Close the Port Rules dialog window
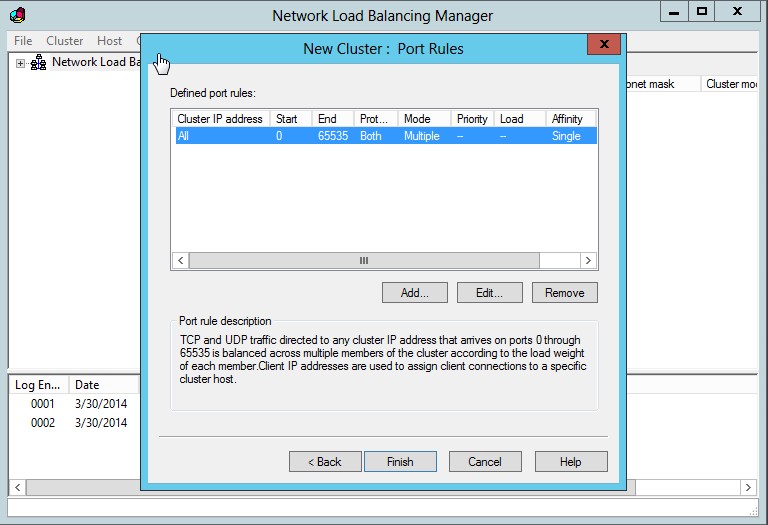 point(600,45)
